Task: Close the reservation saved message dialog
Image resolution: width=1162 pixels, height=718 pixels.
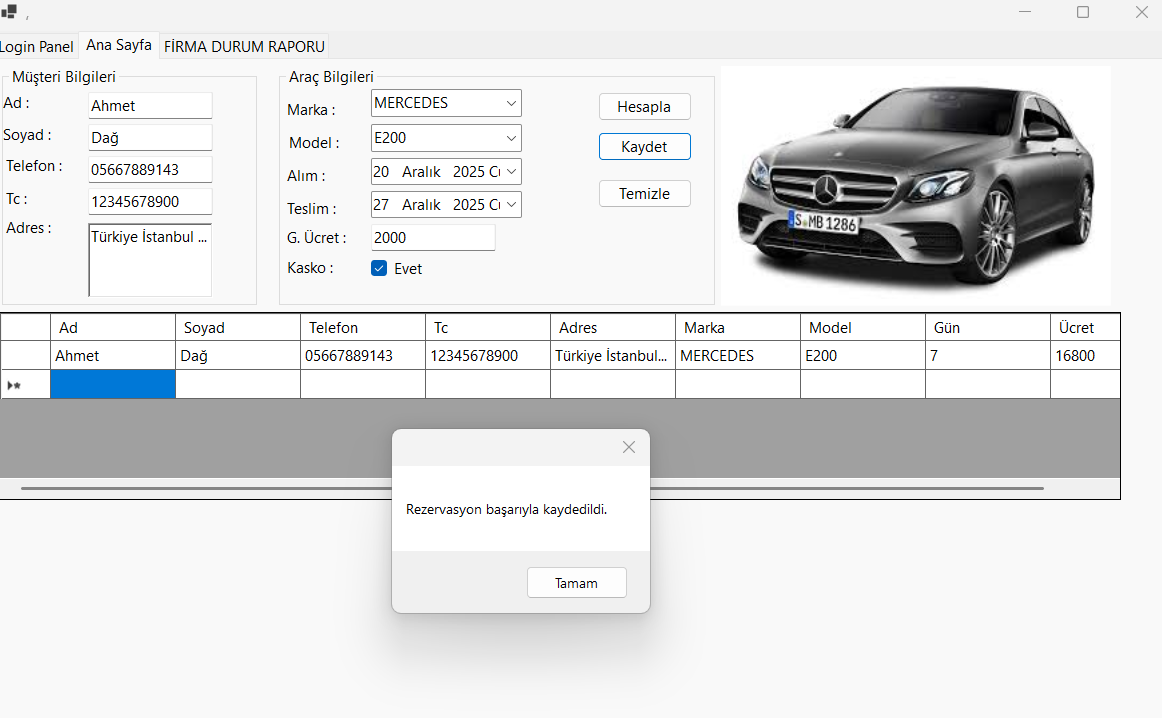Action: pyautogui.click(x=628, y=447)
